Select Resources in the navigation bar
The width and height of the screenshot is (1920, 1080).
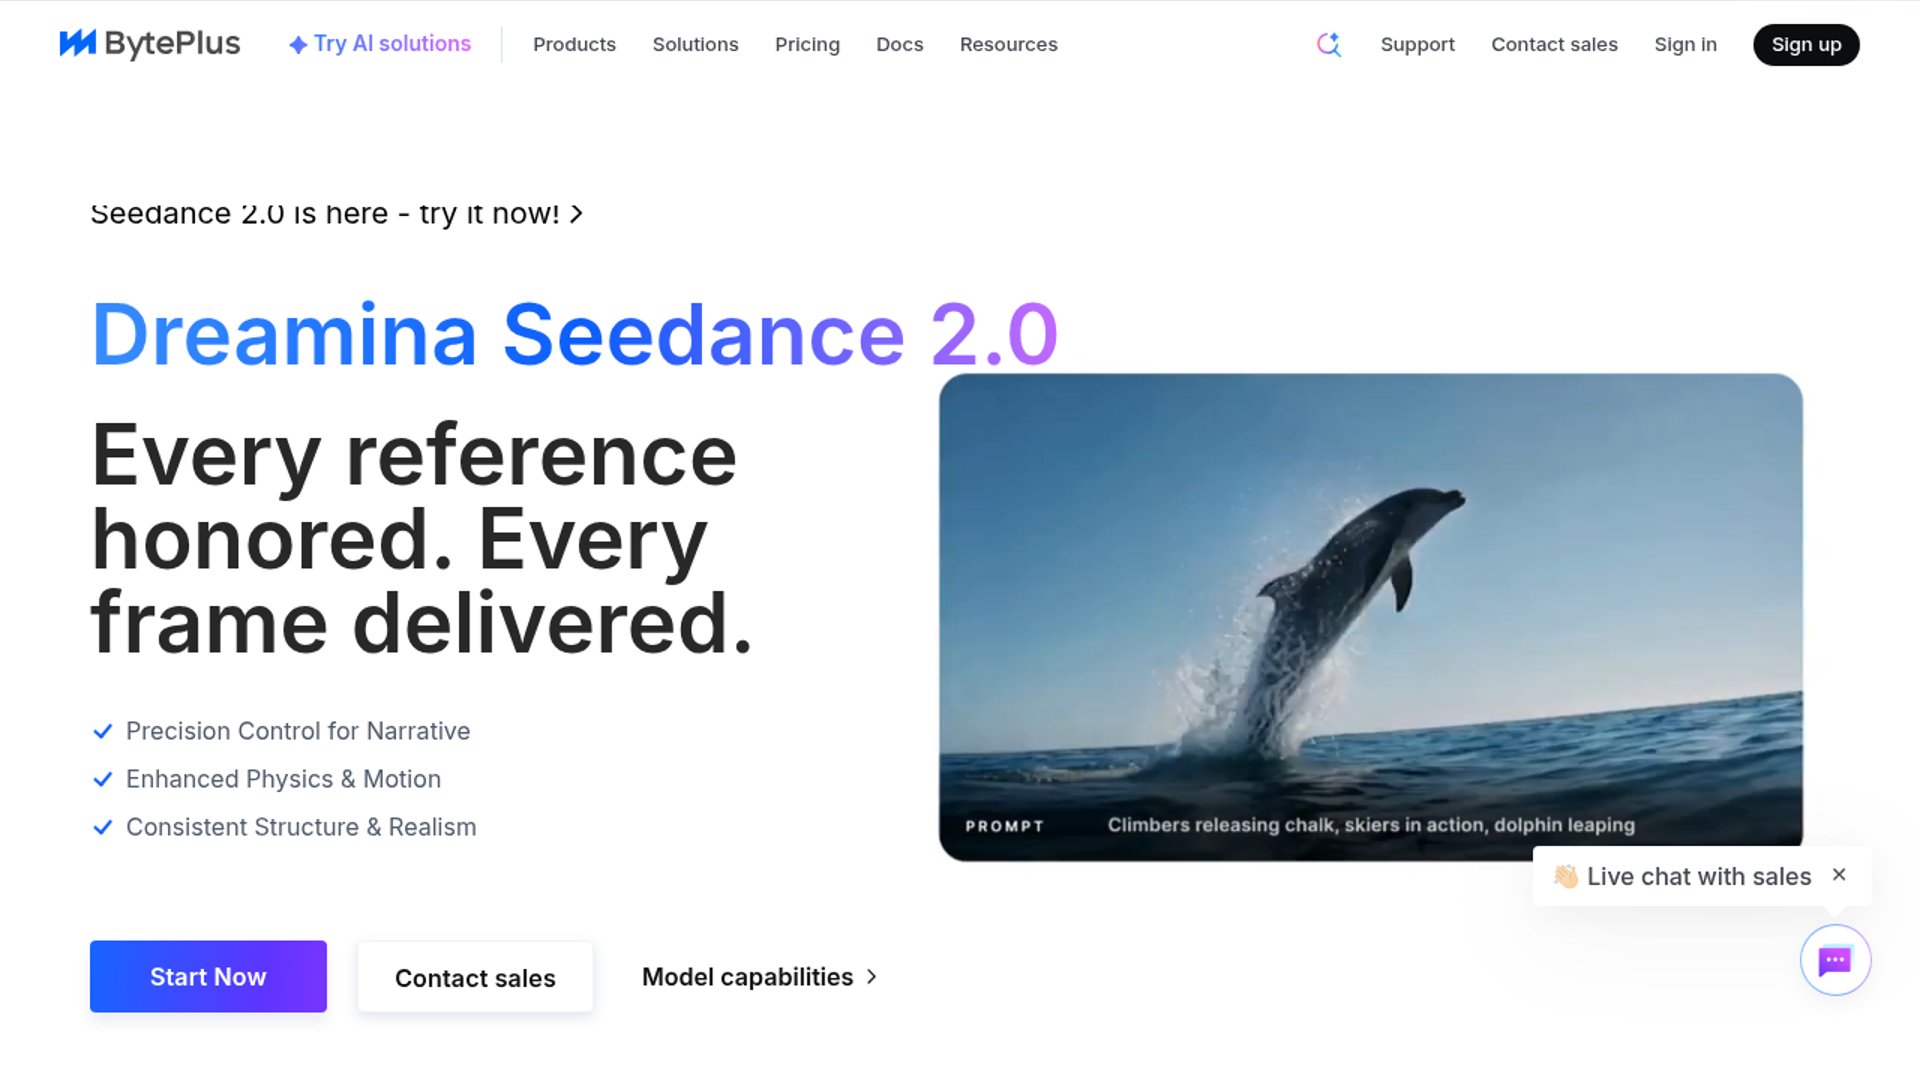(x=1008, y=44)
